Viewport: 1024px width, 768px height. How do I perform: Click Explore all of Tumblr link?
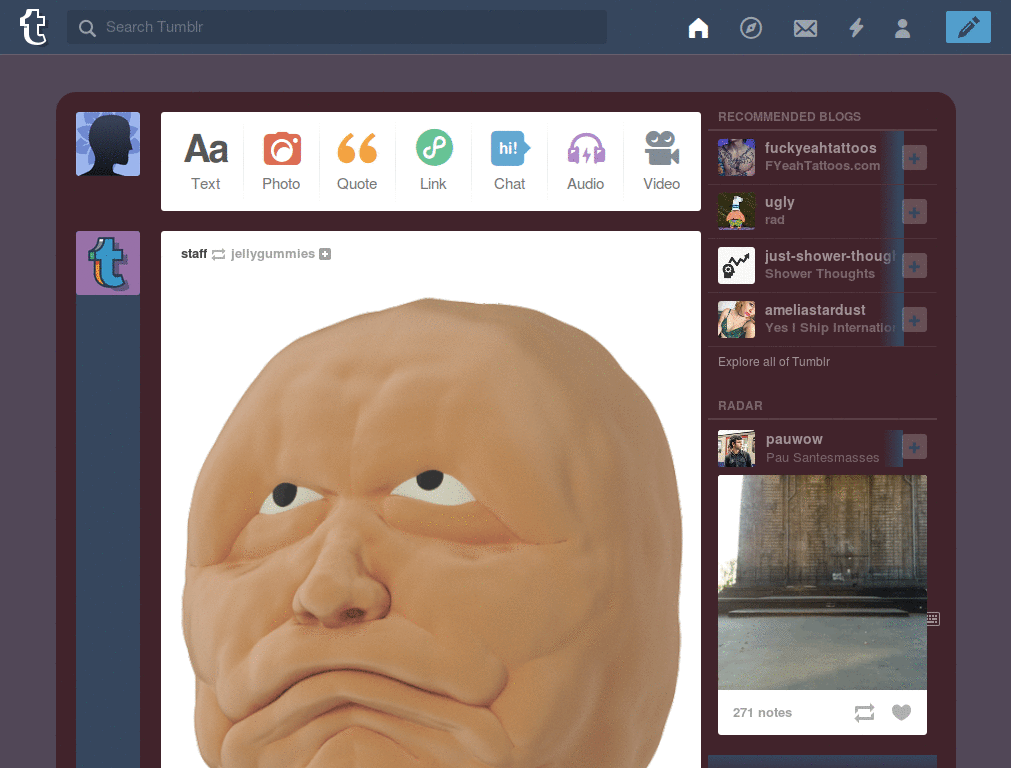click(774, 362)
